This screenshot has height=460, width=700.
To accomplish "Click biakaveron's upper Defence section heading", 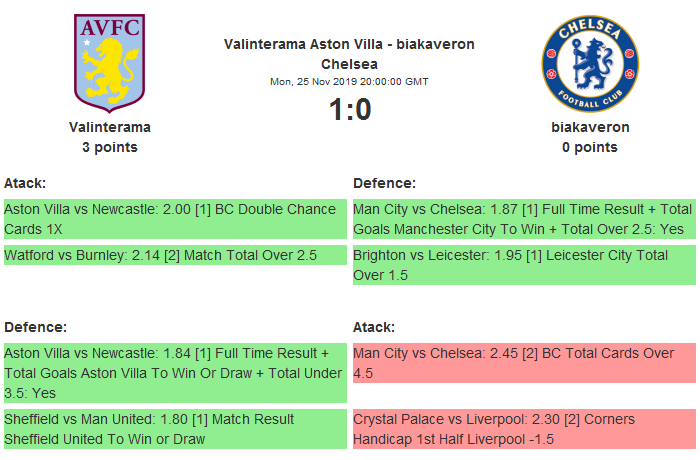I will (x=384, y=183).
